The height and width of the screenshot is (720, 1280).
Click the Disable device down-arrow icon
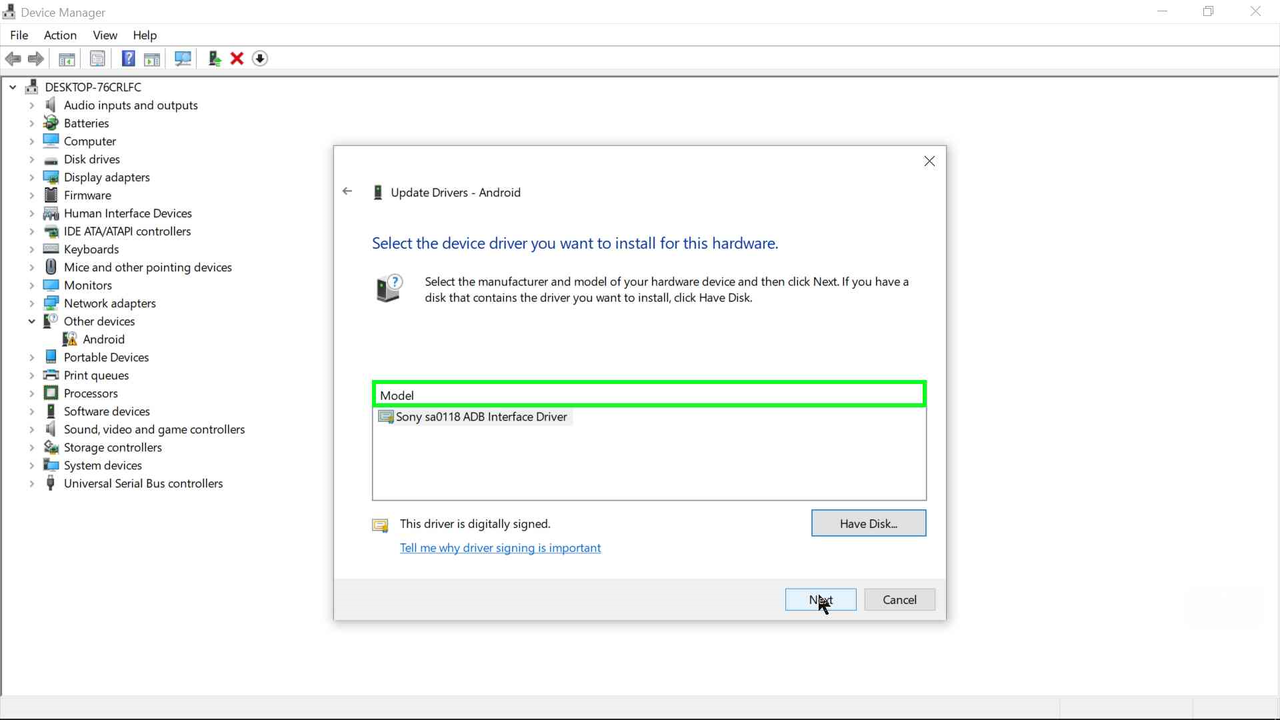260,59
